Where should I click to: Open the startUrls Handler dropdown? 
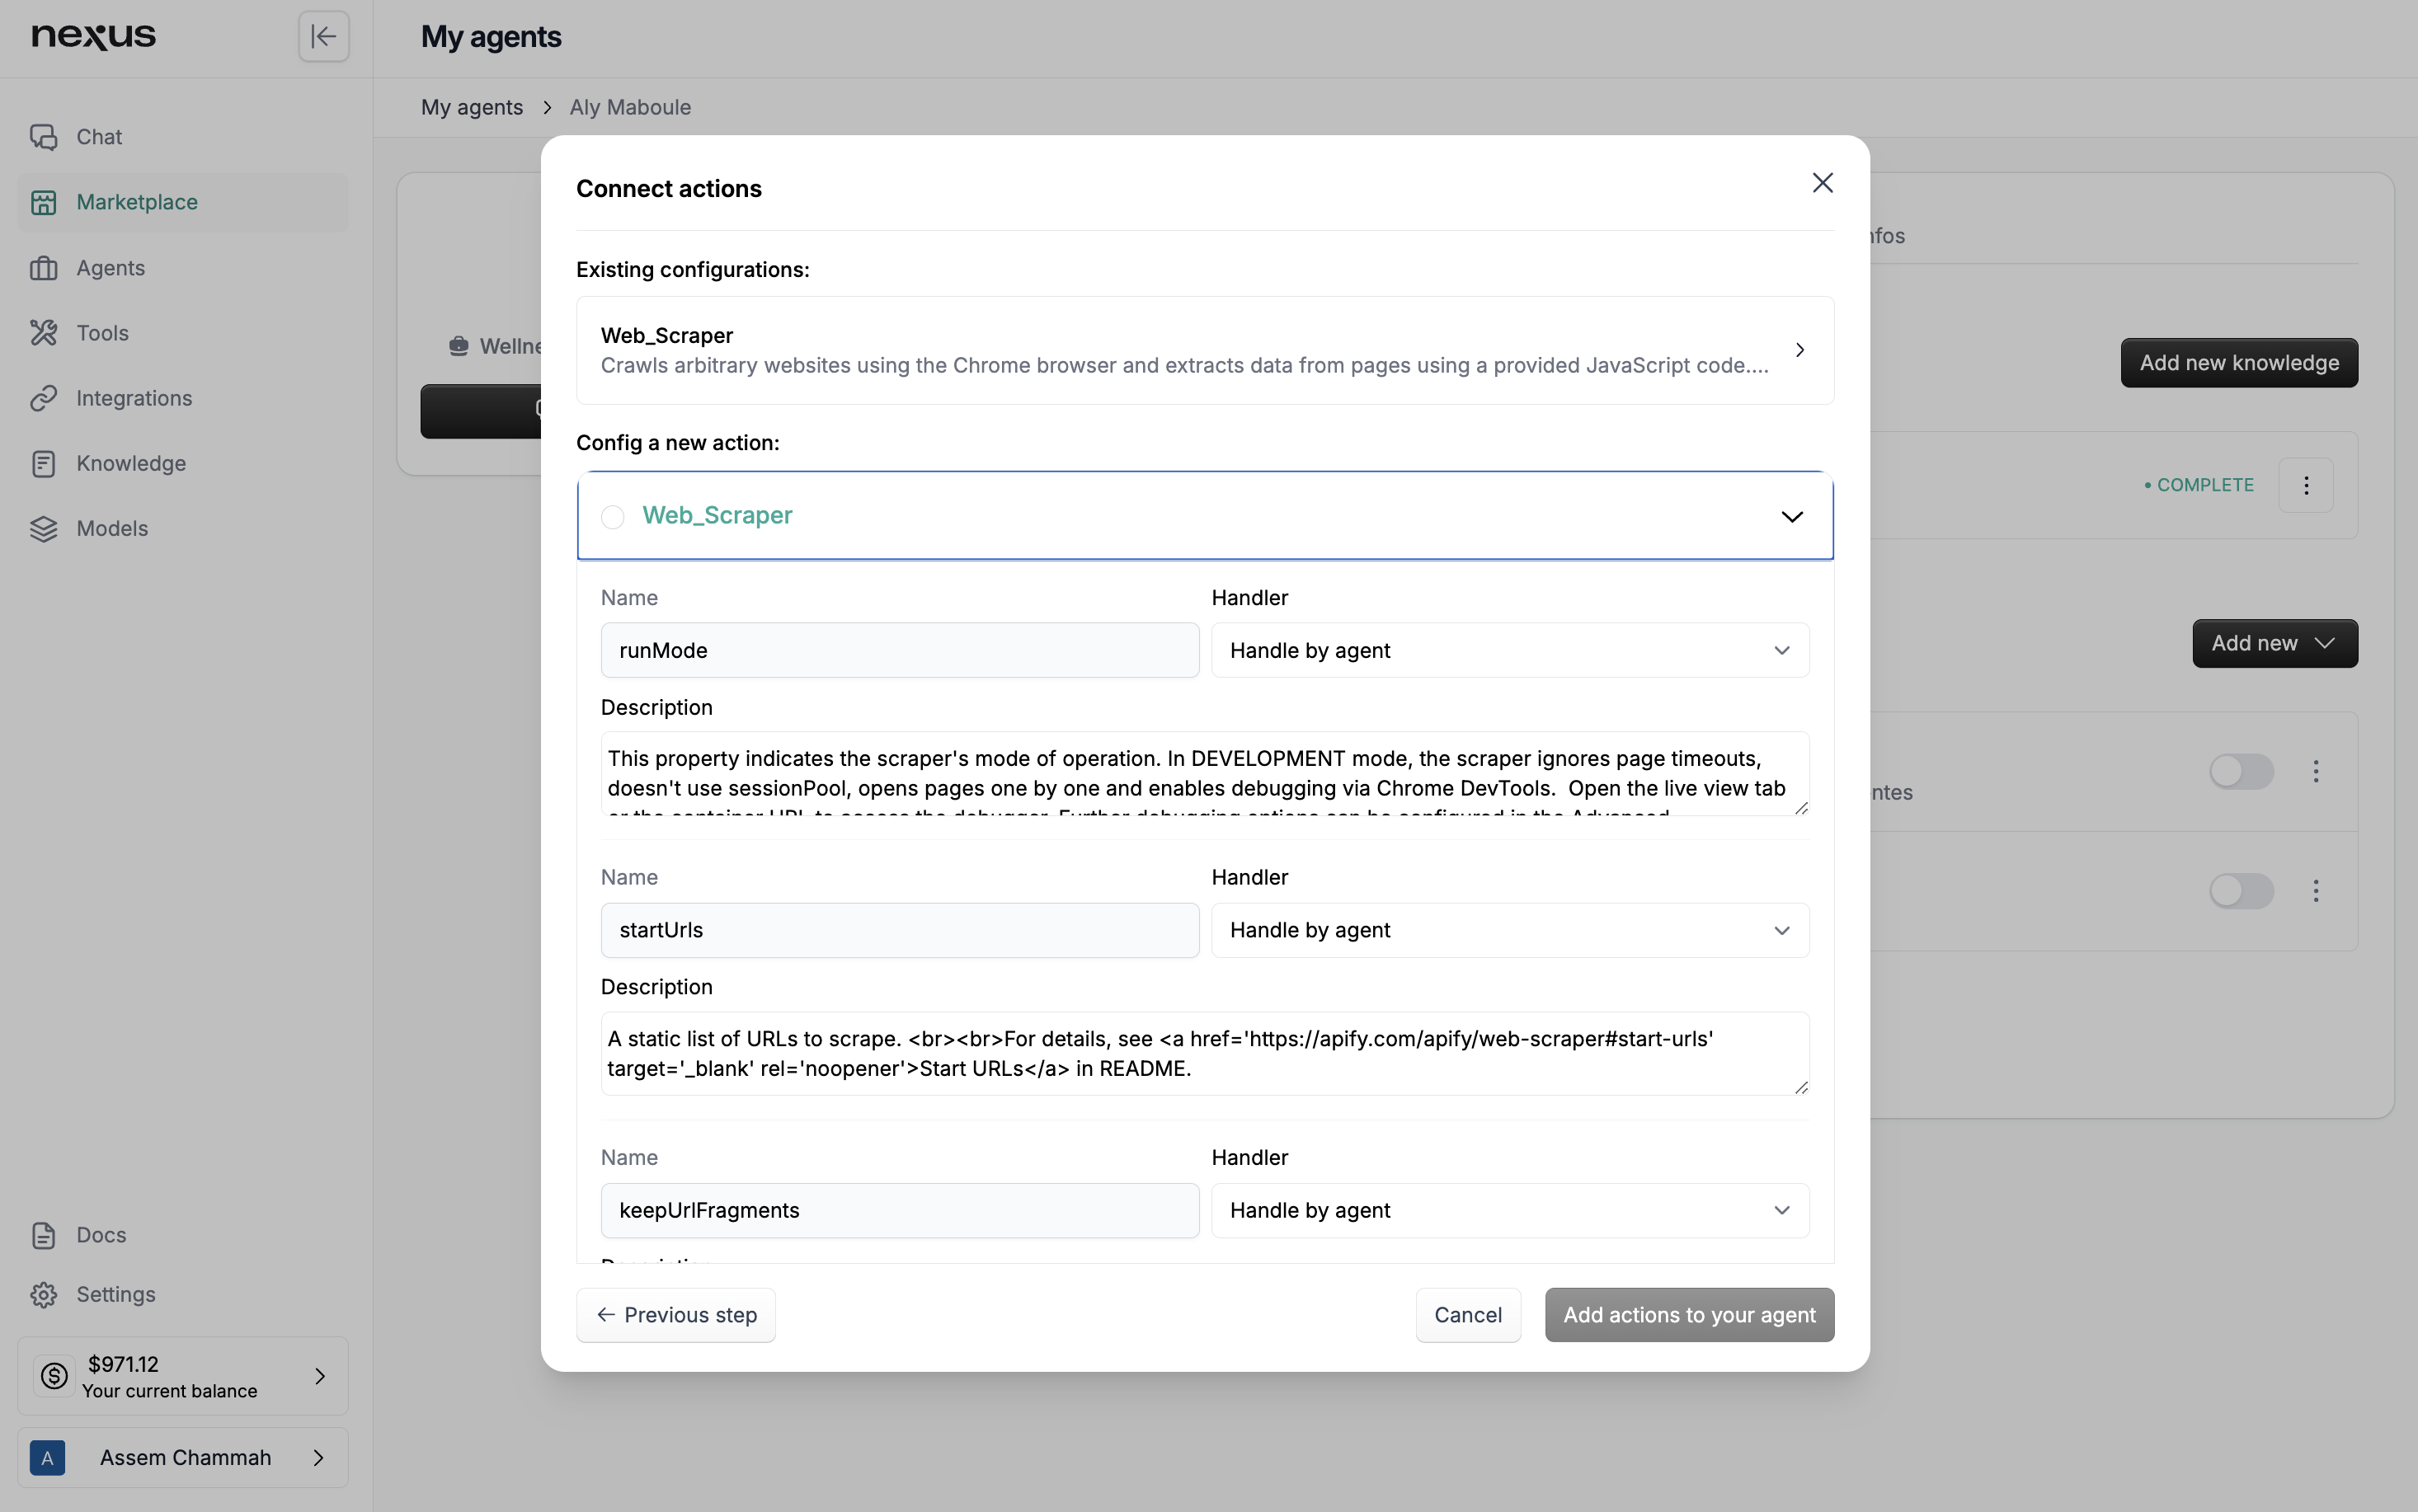tap(1510, 930)
